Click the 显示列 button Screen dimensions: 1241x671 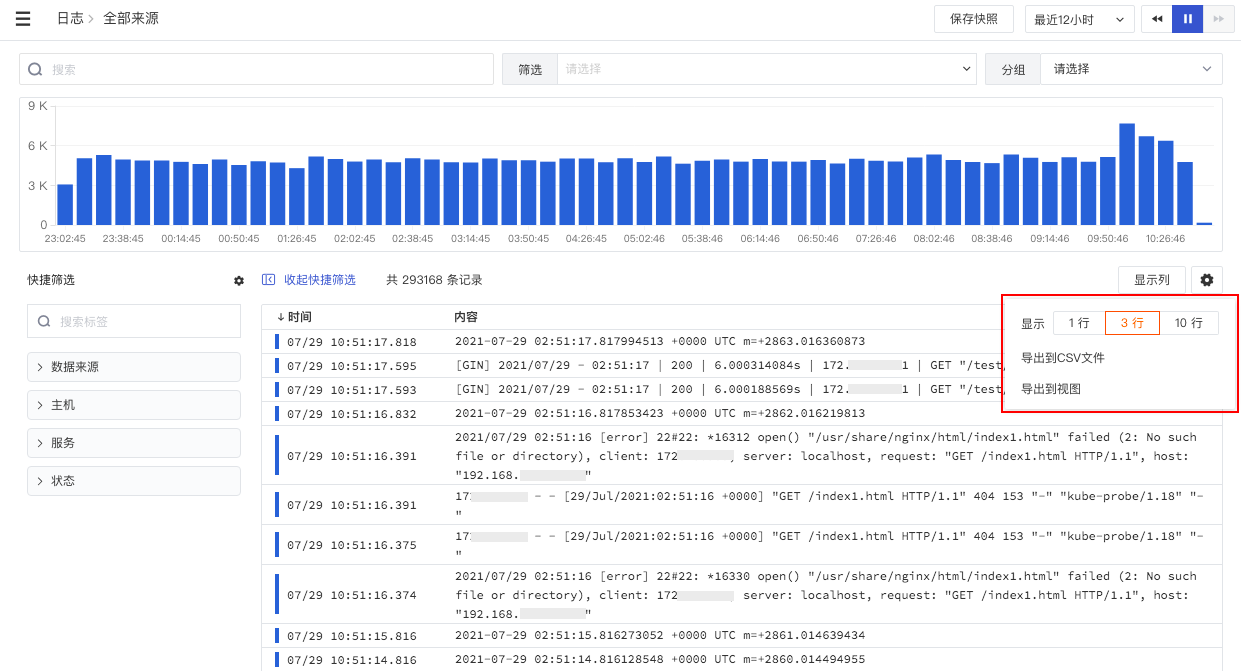pos(1152,280)
